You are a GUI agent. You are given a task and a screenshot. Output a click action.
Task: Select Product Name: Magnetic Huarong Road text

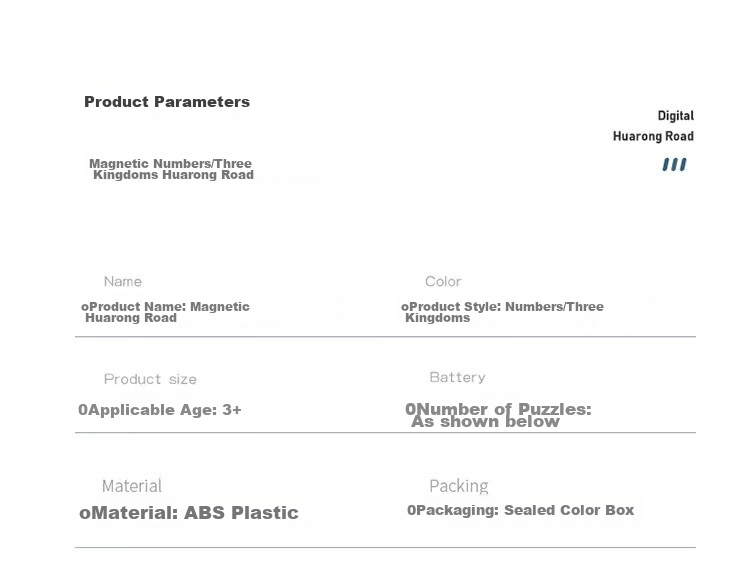[165, 312]
